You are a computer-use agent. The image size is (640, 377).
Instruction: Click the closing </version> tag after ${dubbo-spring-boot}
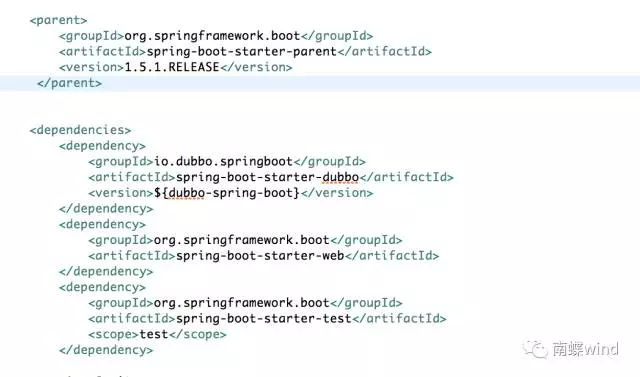click(337, 193)
